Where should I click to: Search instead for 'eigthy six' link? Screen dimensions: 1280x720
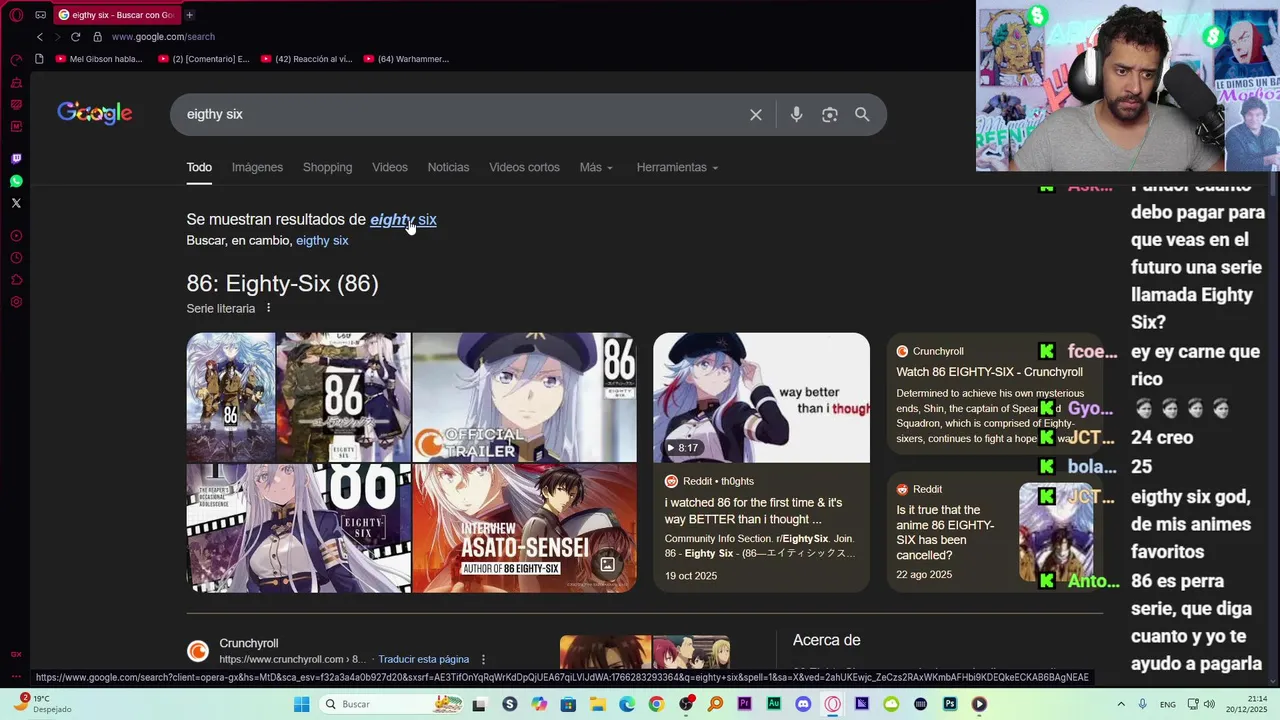pos(322,241)
